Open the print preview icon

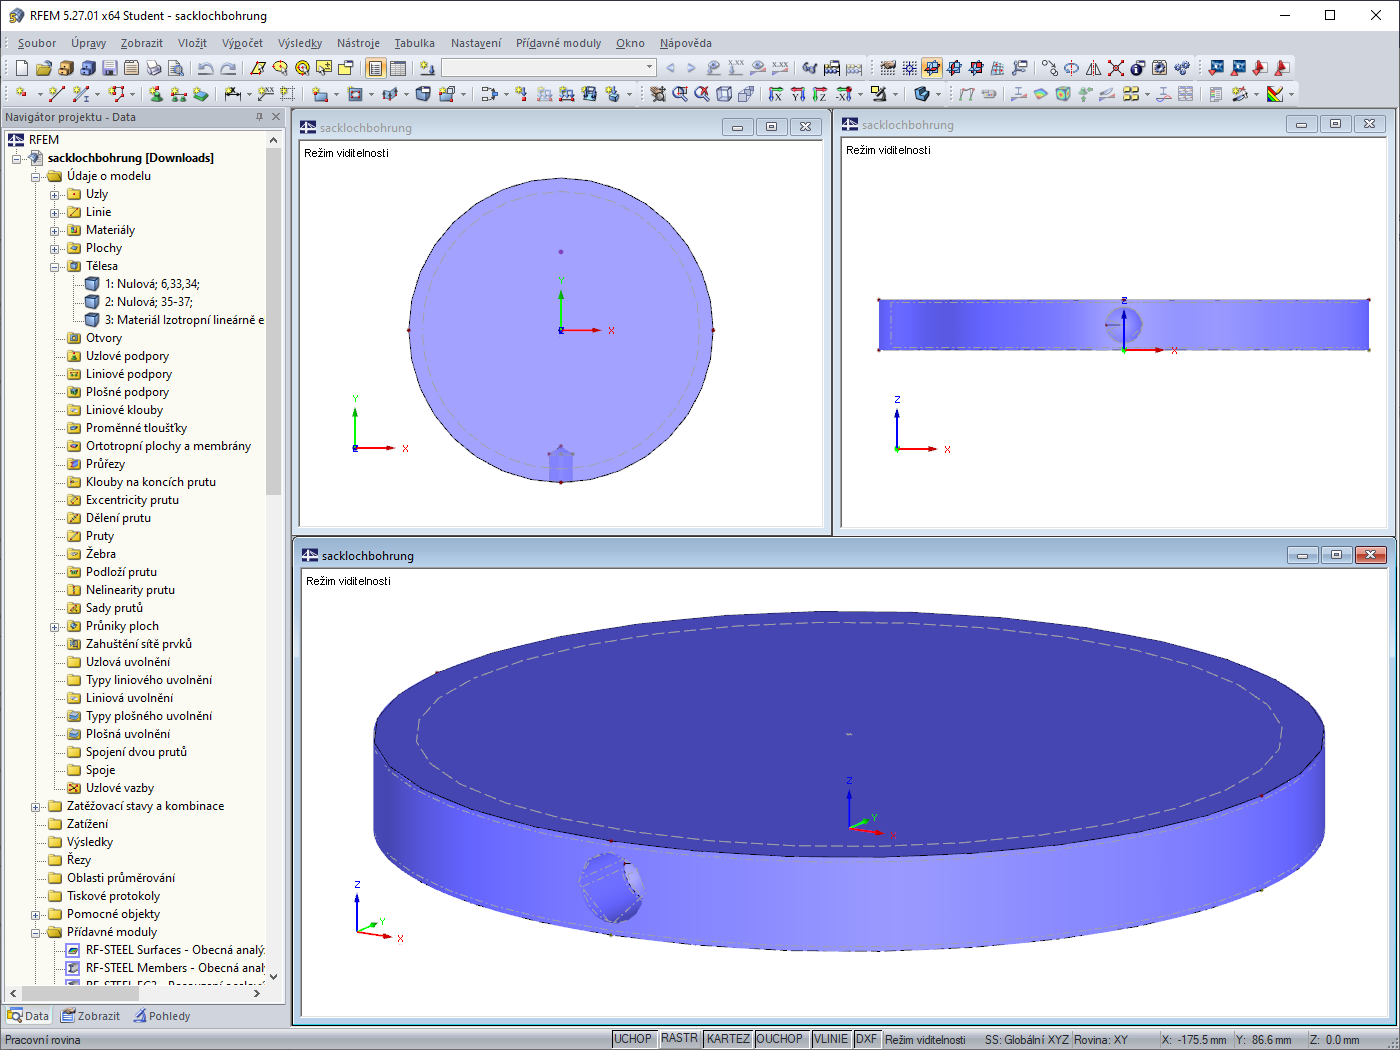coord(175,68)
